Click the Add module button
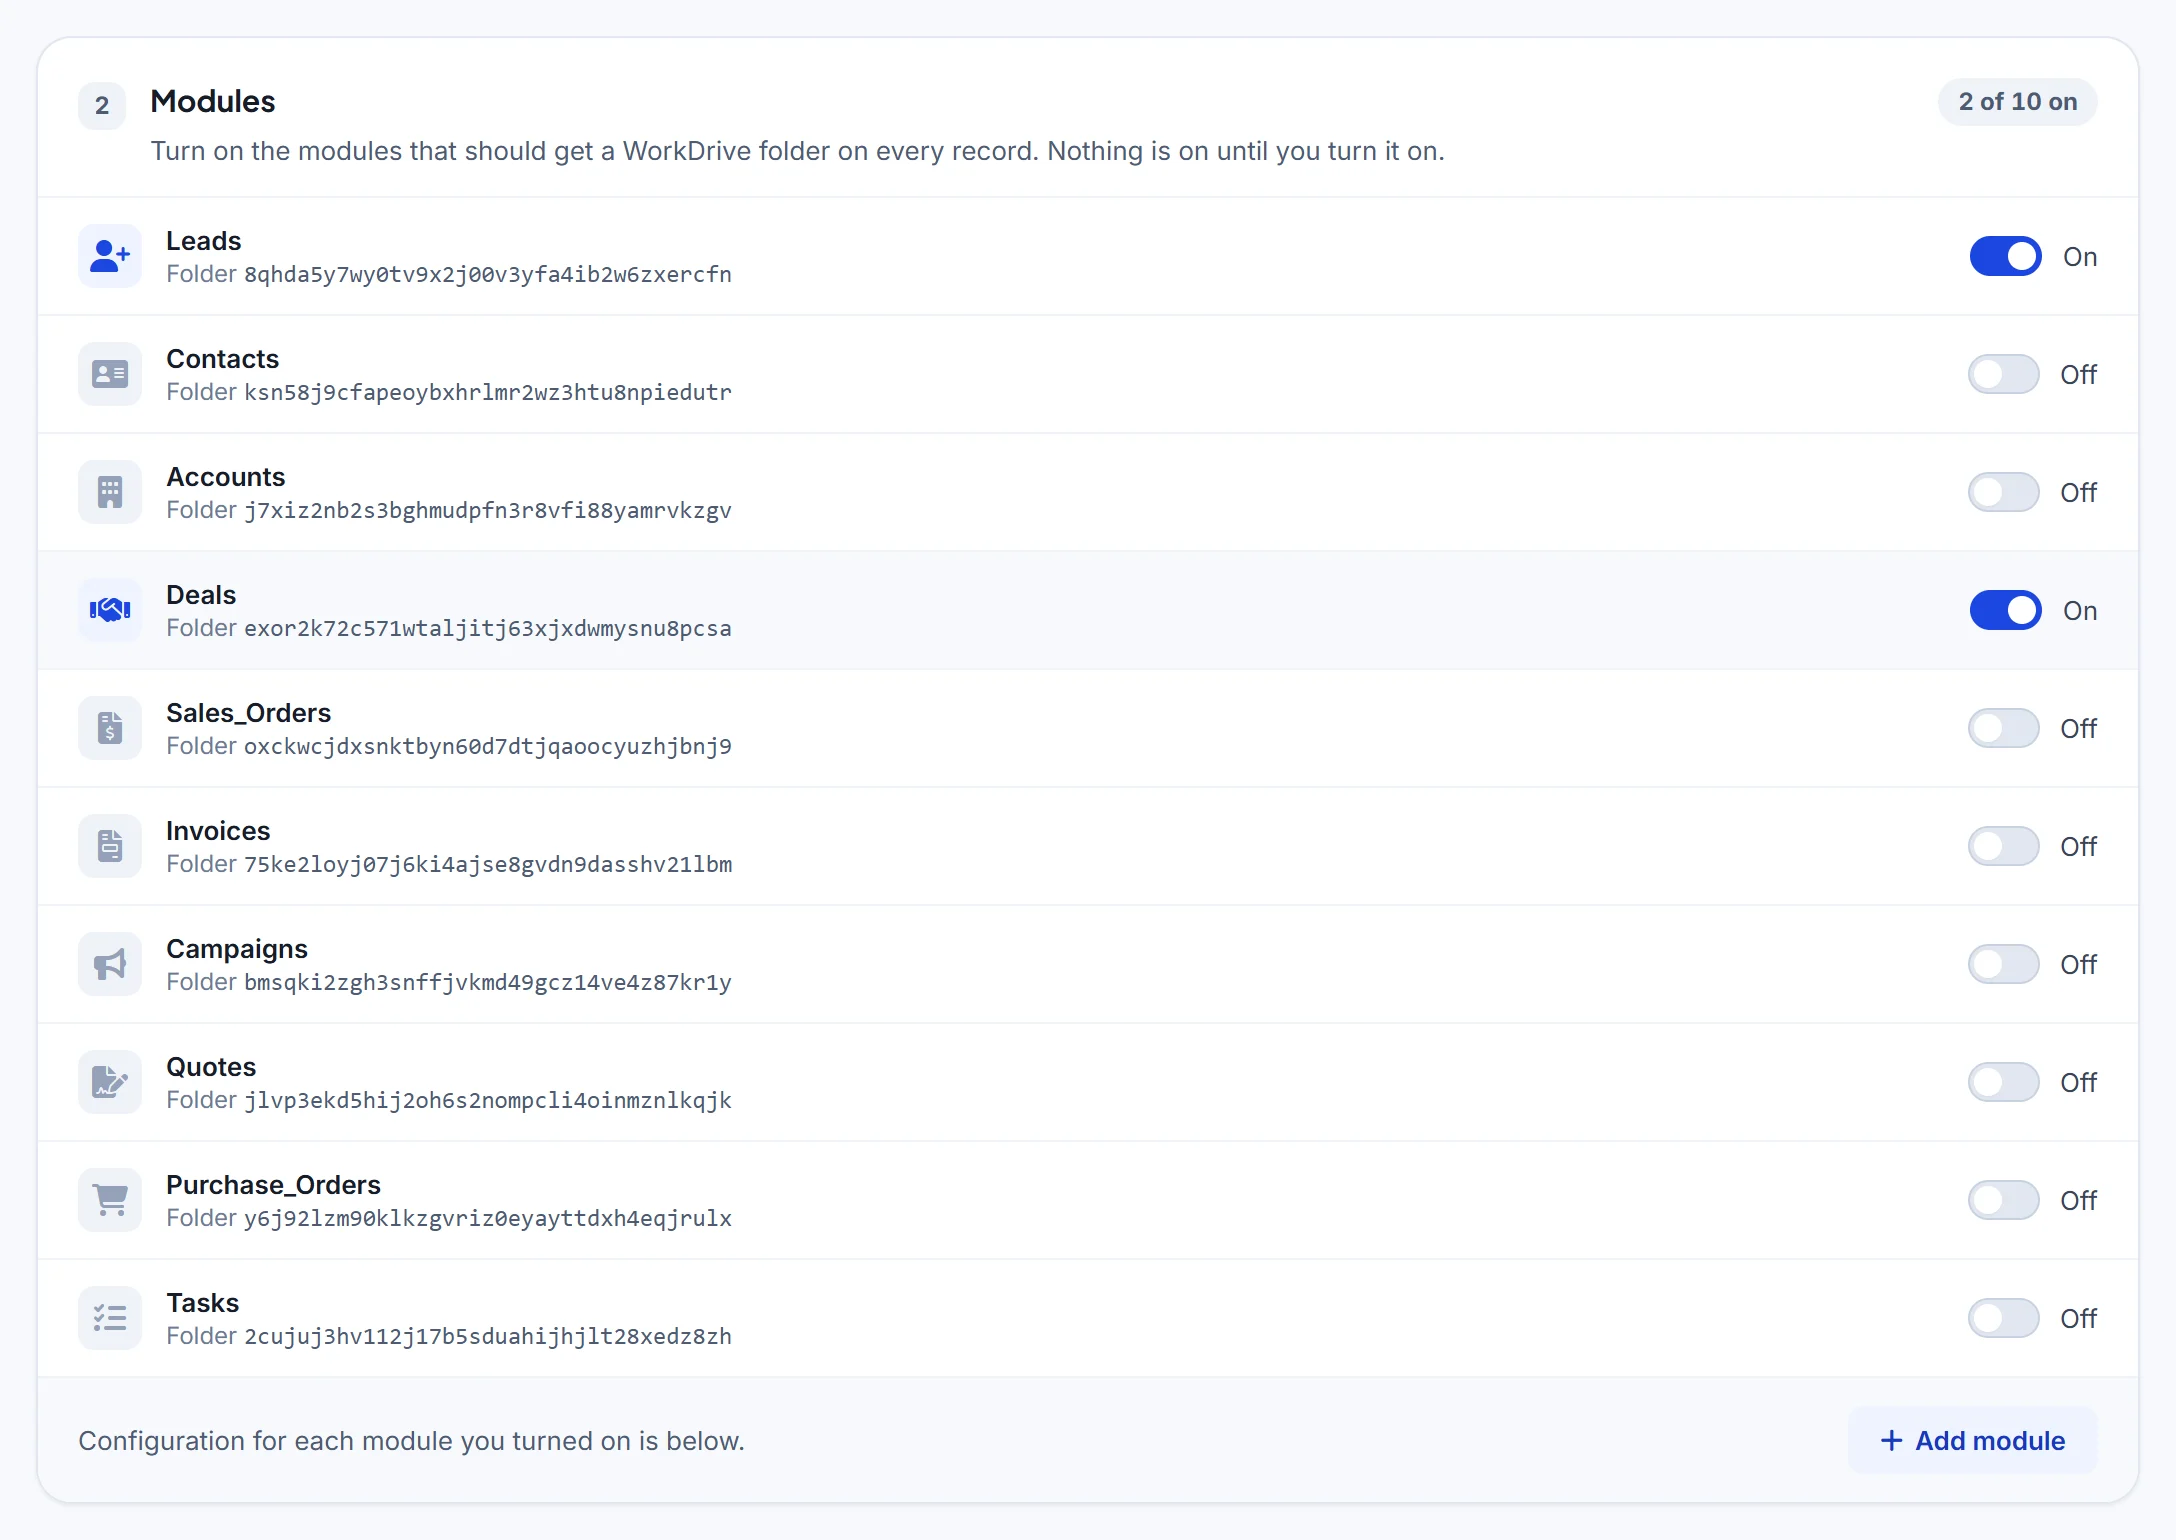Screen dimensions: 2176x1540 click(1972, 1440)
